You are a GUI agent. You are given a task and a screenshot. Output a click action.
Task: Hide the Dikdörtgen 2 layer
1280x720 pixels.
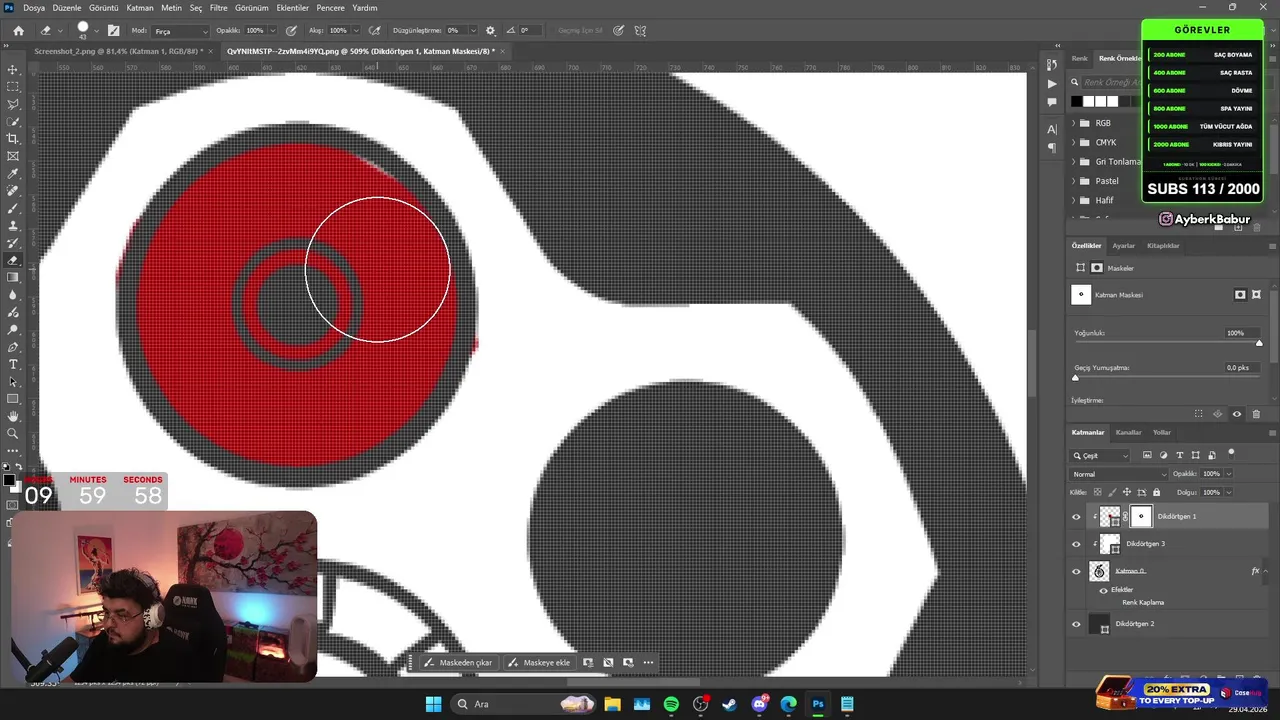(x=1076, y=624)
